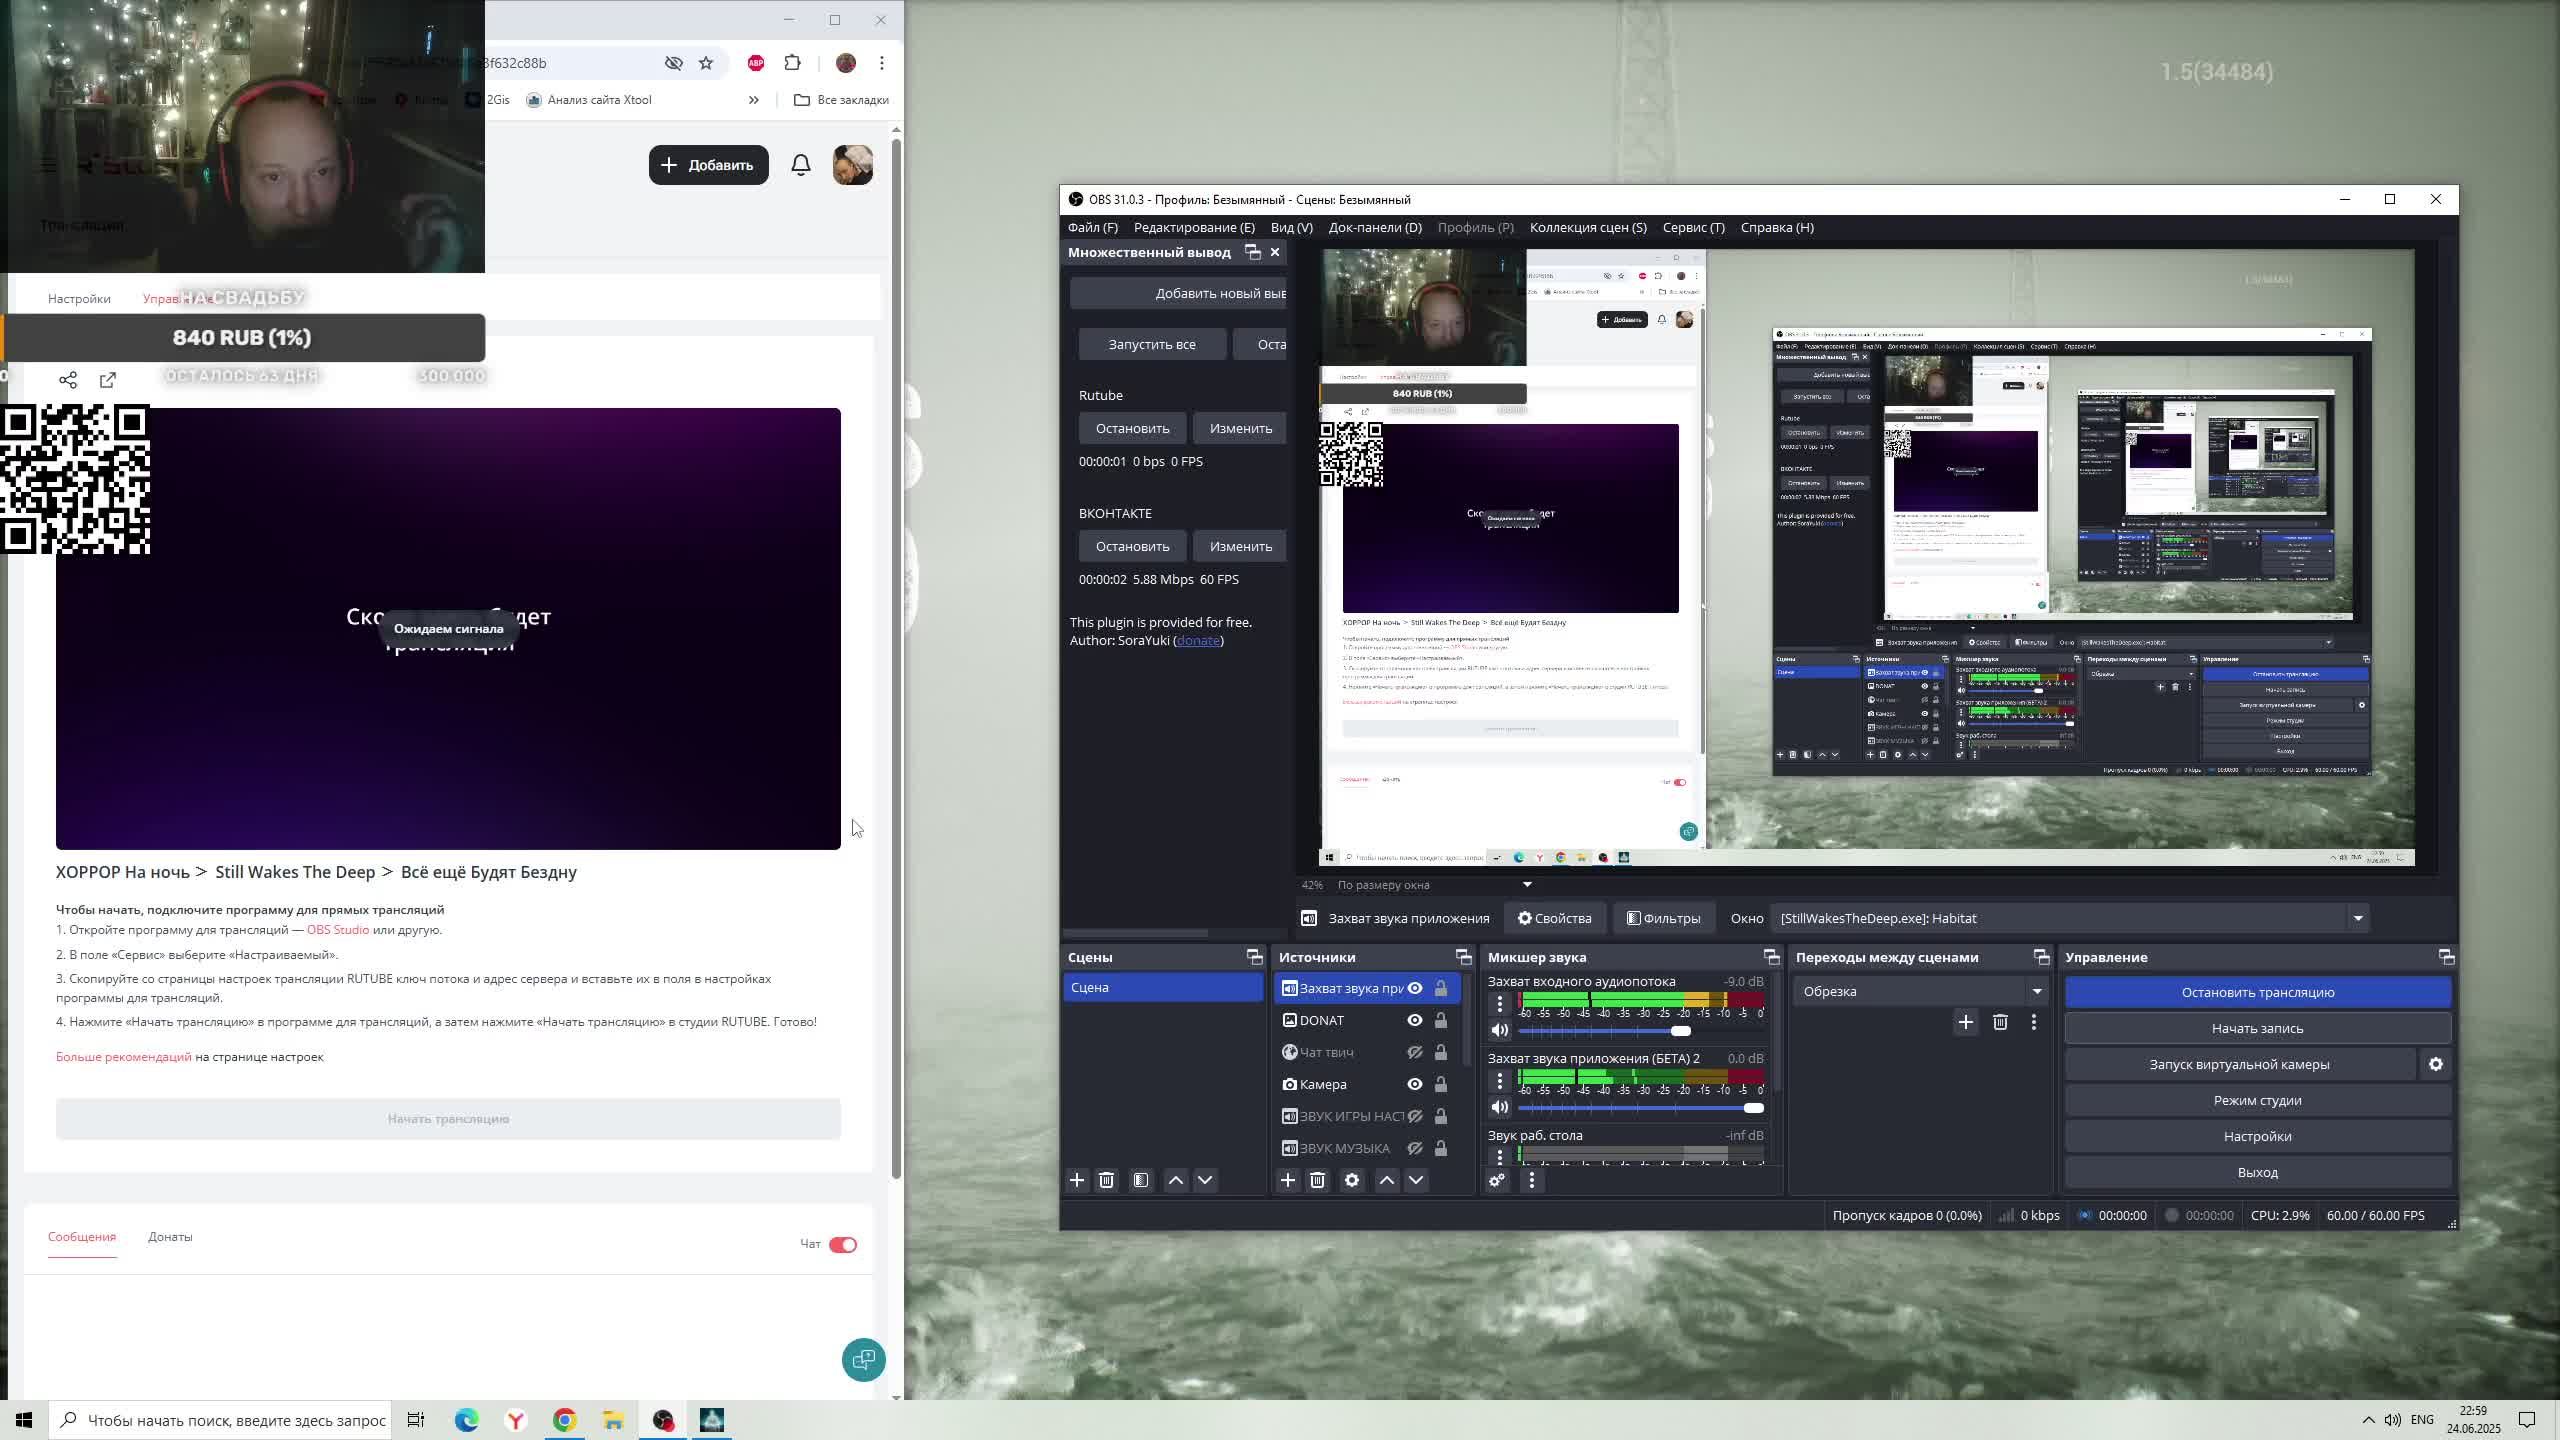Add a new source in Sources panel
This screenshot has width=2560, height=1440.
(1288, 1180)
